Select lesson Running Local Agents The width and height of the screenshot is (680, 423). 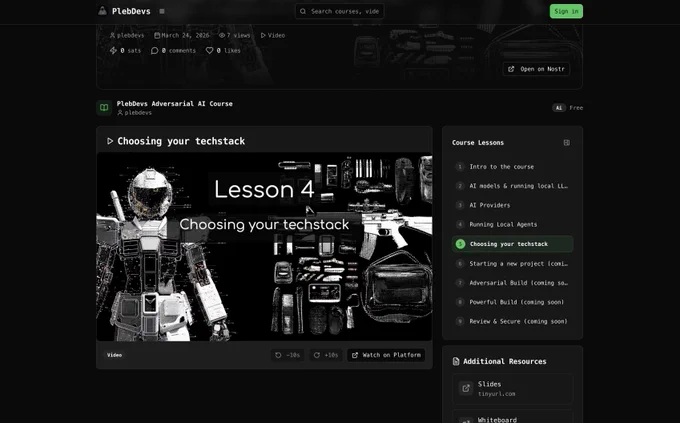[x=512, y=224]
